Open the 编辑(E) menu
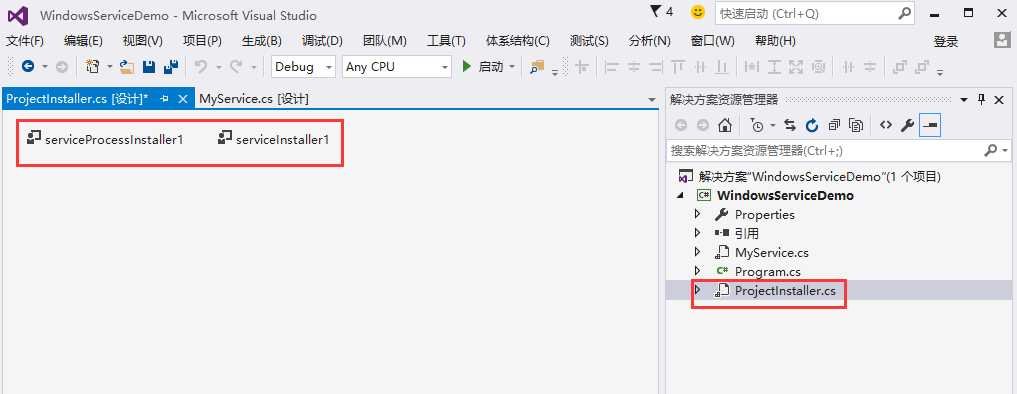This screenshot has height=394, width=1017. (x=83, y=41)
